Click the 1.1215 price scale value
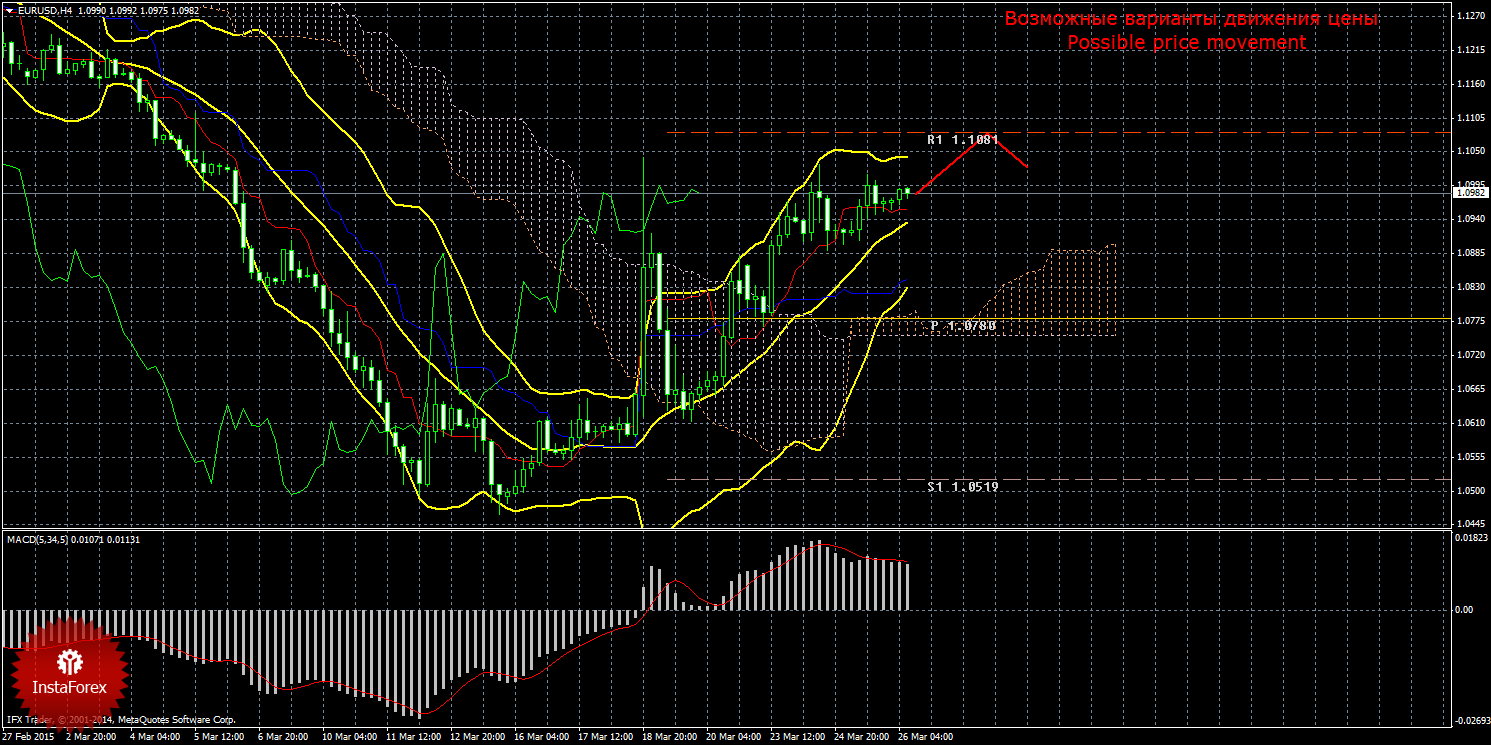The height and width of the screenshot is (745, 1491). (1469, 50)
